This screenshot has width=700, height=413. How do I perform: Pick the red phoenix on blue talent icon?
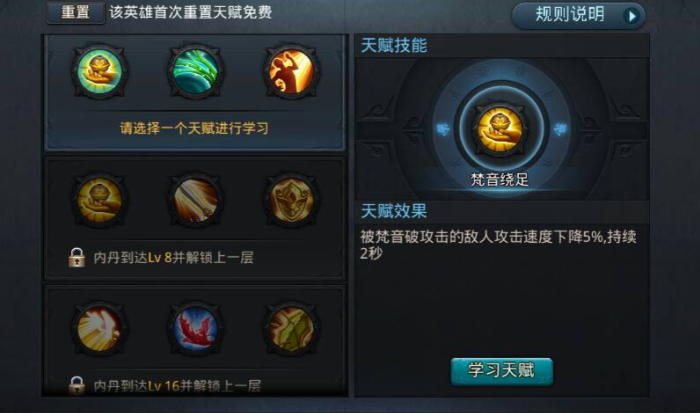(196, 329)
